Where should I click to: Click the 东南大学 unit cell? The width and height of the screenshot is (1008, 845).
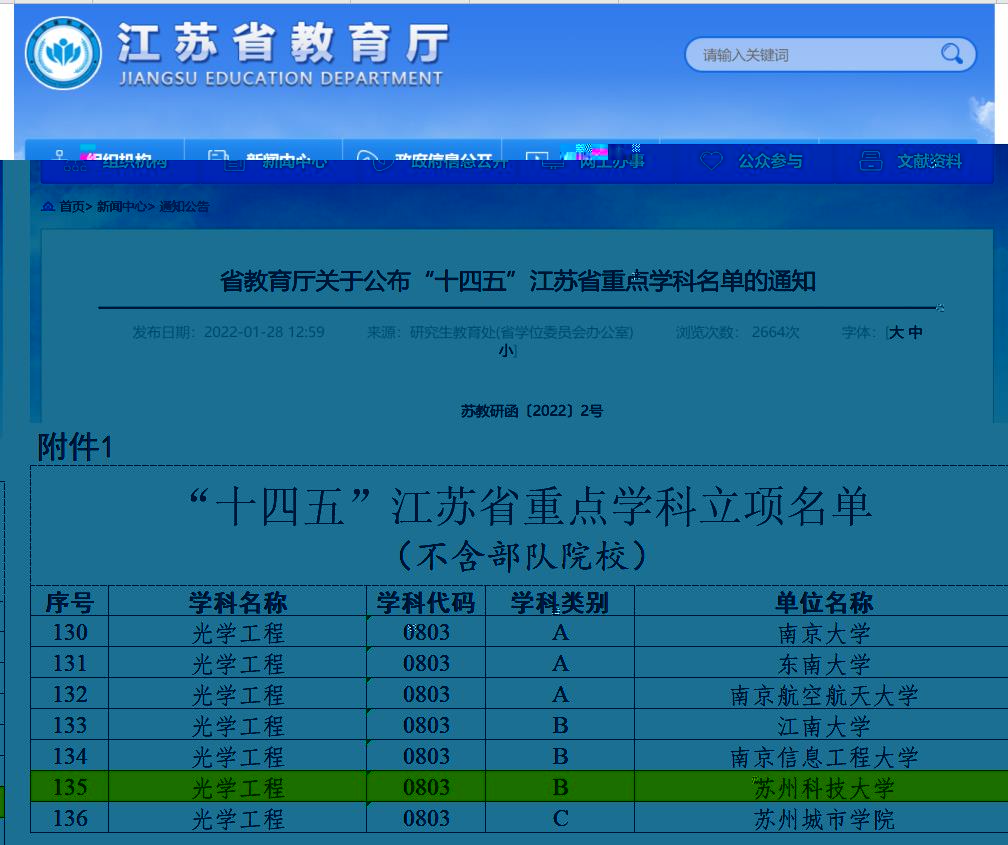coord(824,663)
